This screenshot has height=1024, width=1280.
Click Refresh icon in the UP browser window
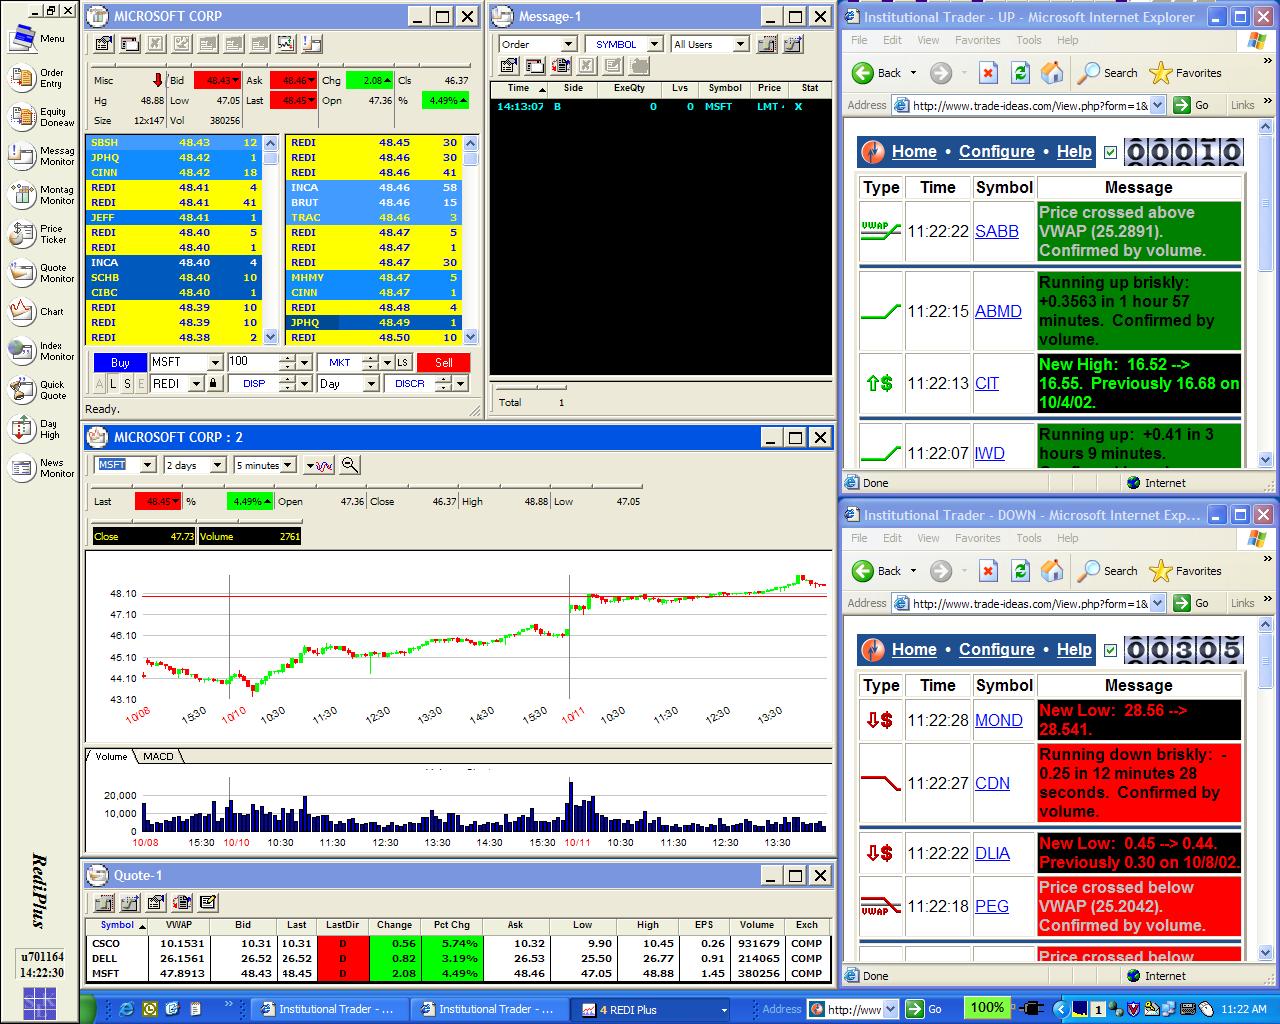(x=1020, y=73)
